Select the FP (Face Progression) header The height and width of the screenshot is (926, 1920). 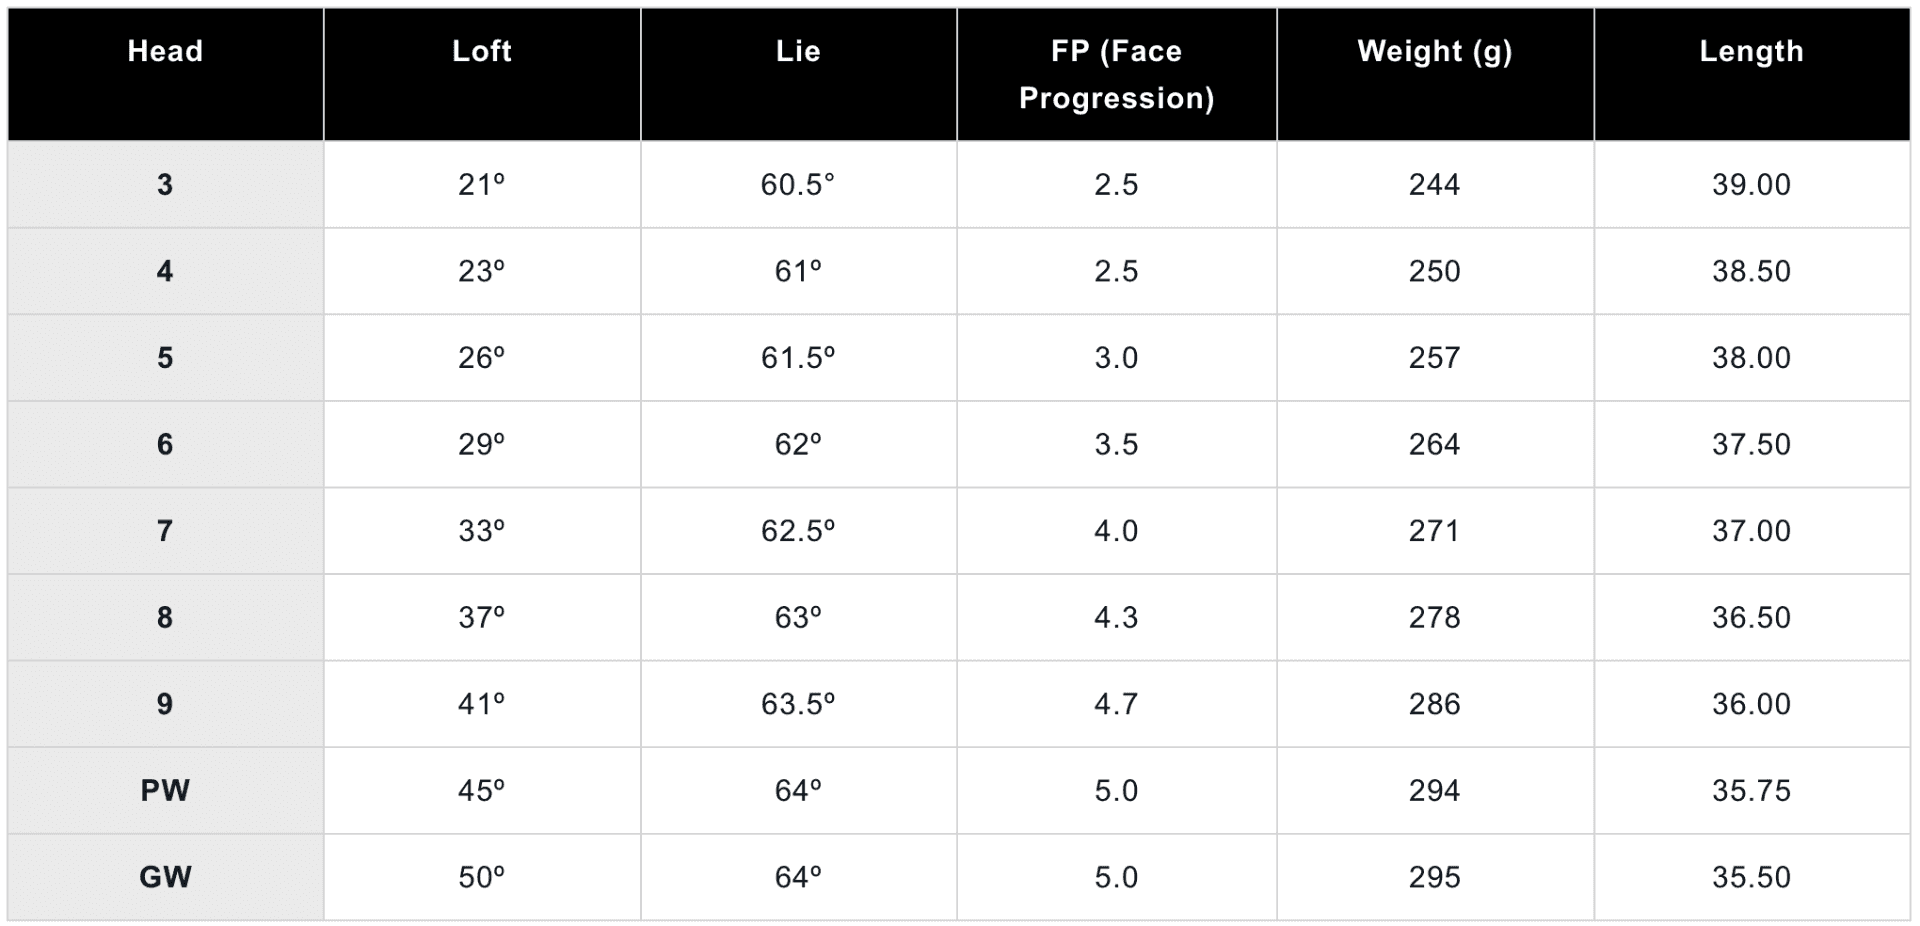tap(1116, 75)
